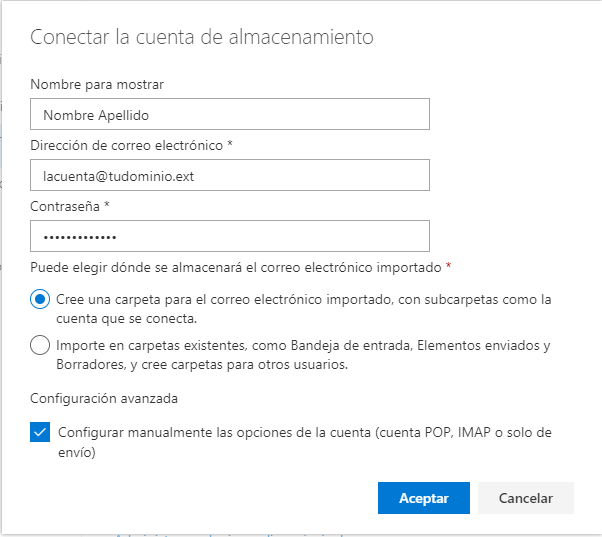This screenshot has width=602, height=537.
Task: Click the red asterisk after "importado"
Action: tap(448, 266)
